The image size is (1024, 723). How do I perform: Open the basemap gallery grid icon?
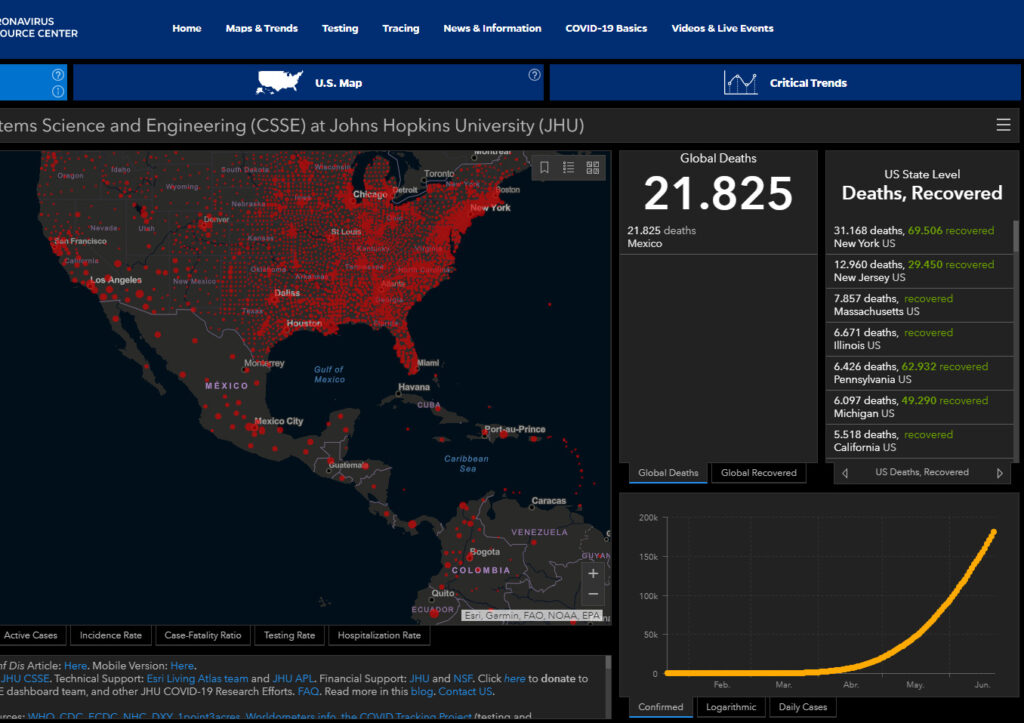point(592,168)
